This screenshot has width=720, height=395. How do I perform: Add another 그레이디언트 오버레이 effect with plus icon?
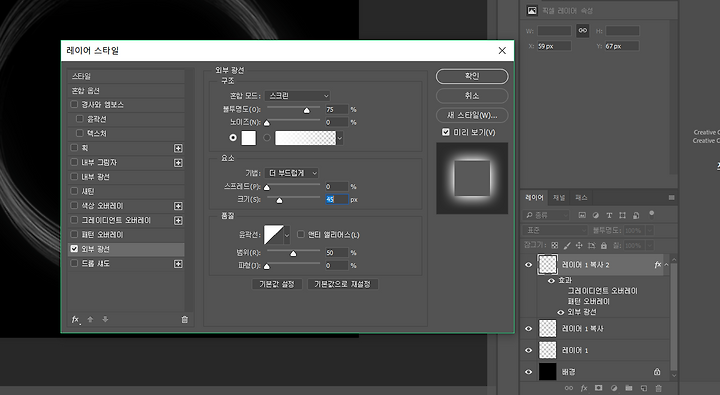pos(178,220)
